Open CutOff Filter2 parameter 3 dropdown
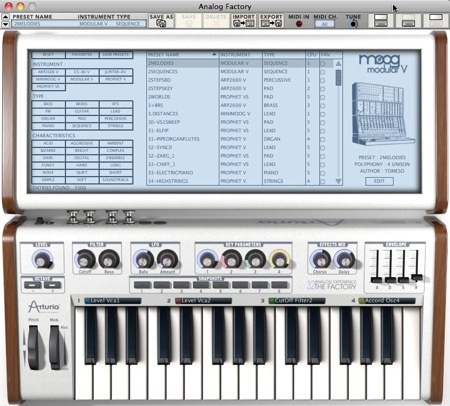 pyautogui.click(x=297, y=301)
